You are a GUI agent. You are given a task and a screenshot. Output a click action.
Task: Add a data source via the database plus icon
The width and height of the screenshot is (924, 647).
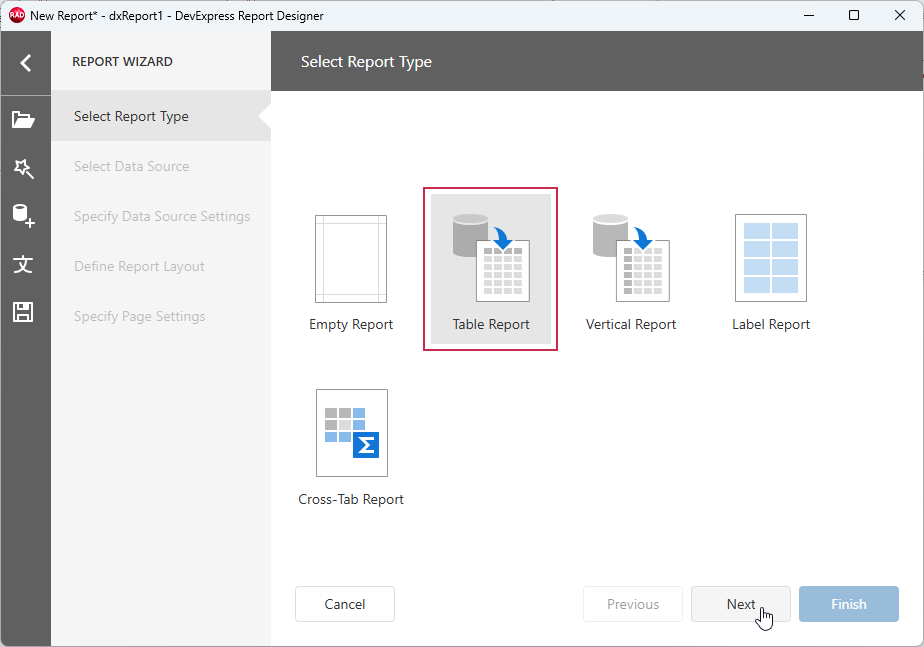24,216
